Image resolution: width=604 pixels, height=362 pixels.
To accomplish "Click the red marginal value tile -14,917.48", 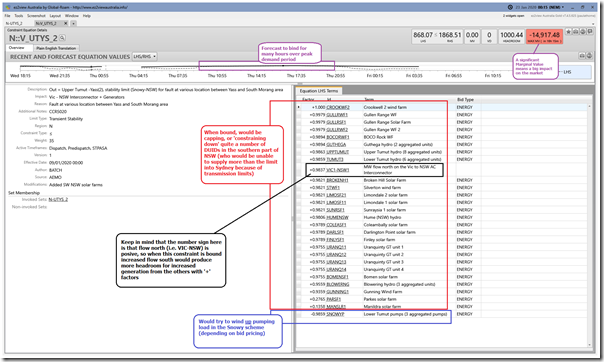I will coord(545,37).
